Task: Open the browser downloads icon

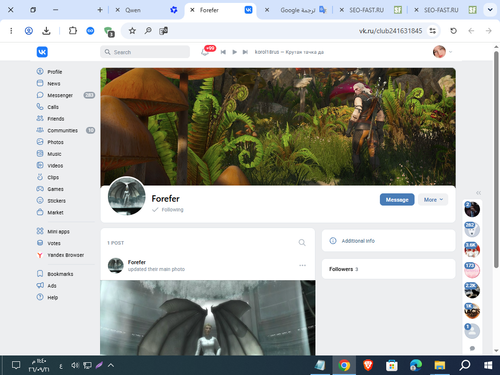Action: (46, 31)
